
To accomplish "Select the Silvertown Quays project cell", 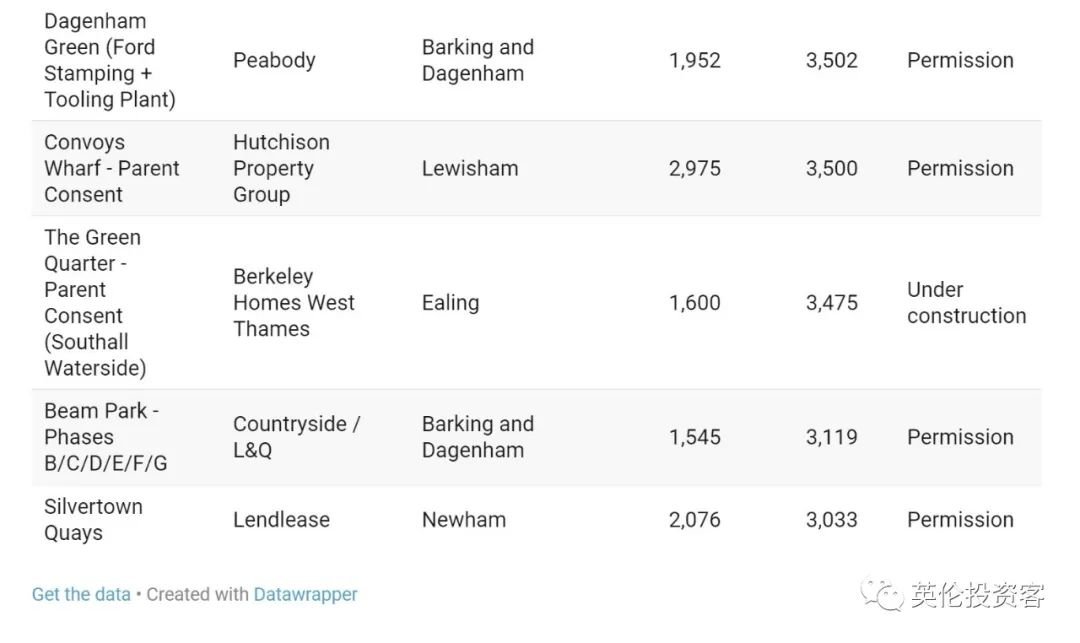I will coord(93,519).
